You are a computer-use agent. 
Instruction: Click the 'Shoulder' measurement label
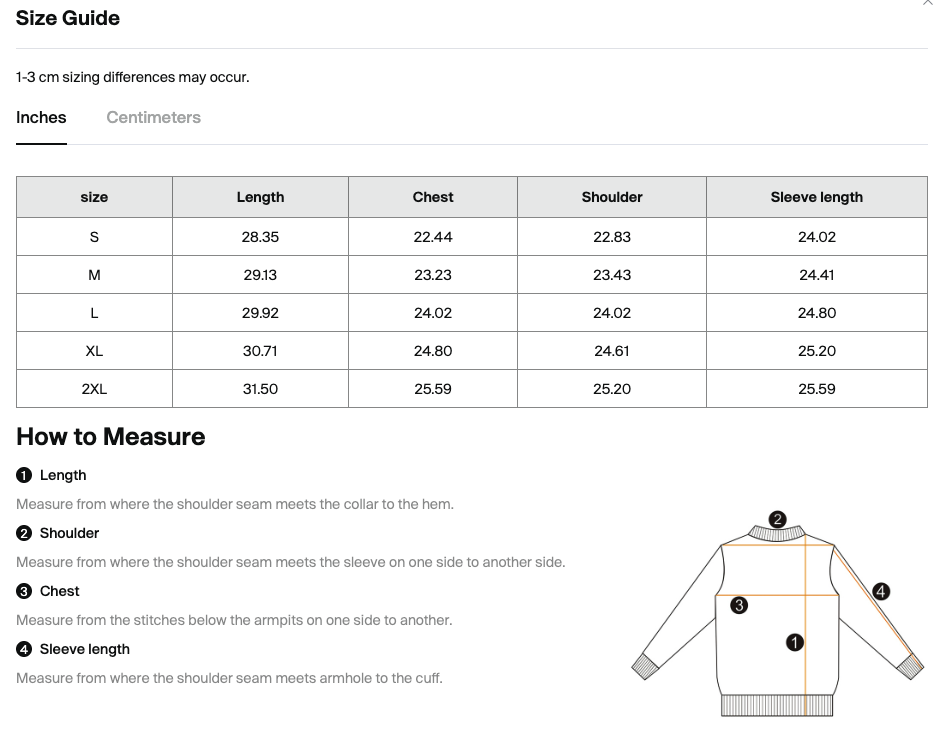point(69,533)
